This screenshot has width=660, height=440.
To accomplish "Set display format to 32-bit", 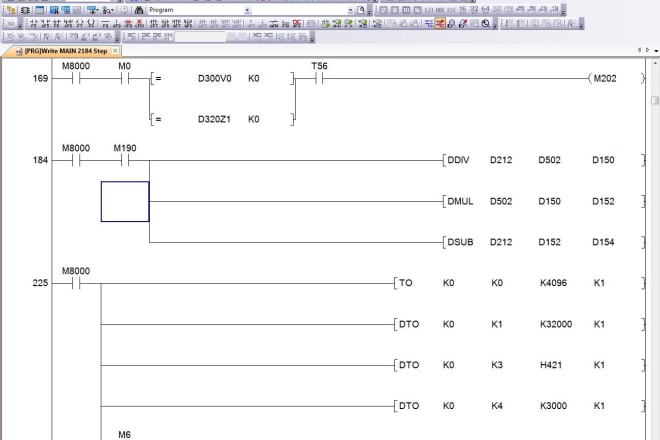I will [474, 9].
